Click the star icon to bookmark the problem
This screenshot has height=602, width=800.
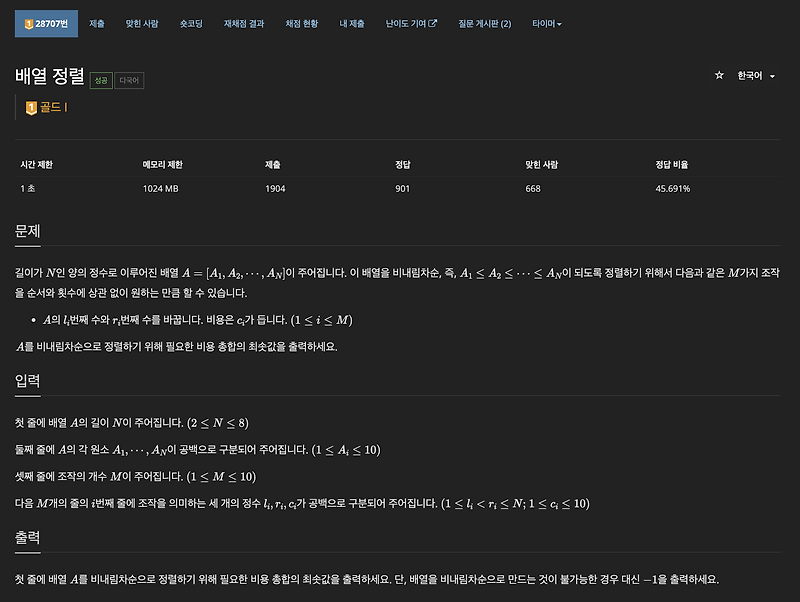point(718,74)
